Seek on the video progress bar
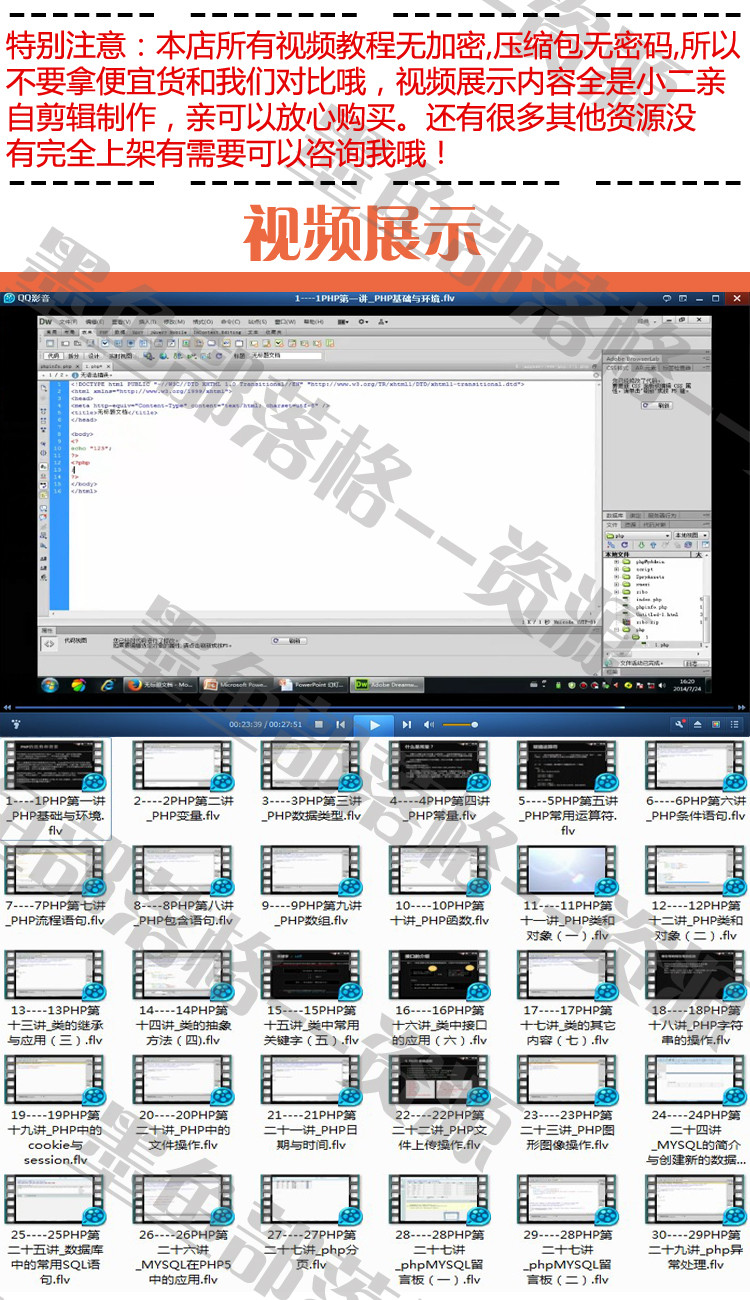Image resolution: width=750 pixels, height=1300 pixels. pos(375,708)
